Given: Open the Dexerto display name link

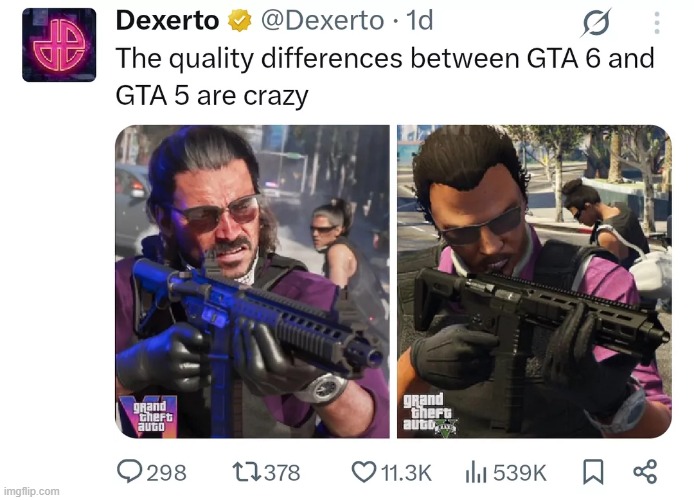Looking at the screenshot, I should tap(167, 21).
